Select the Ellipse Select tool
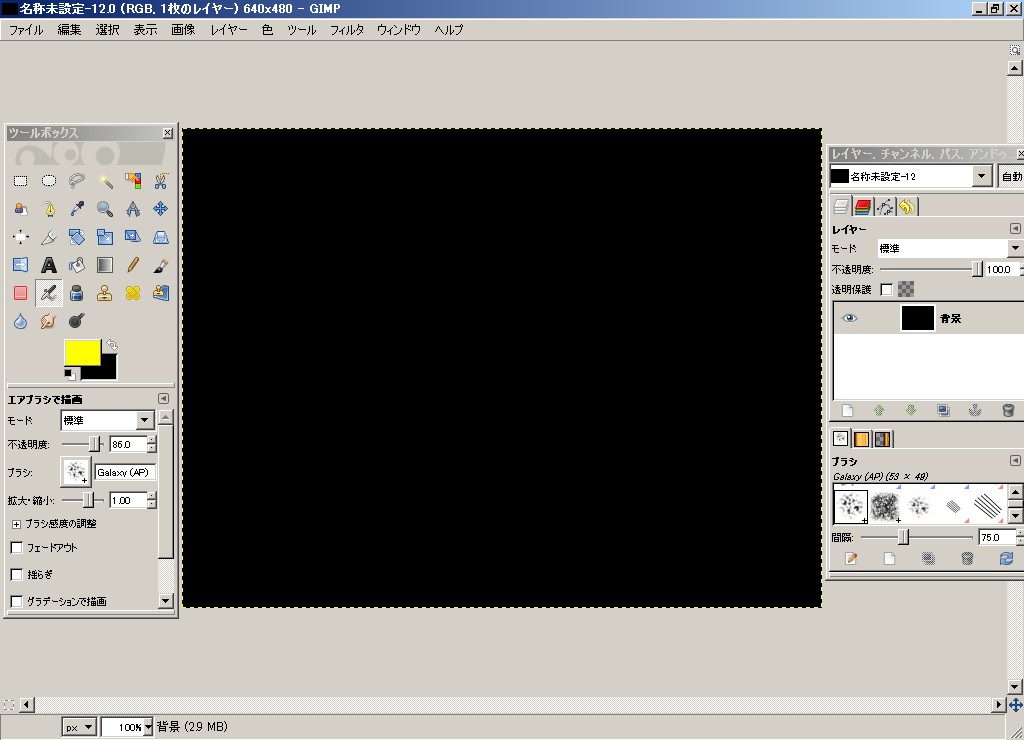Viewport: 1024px width, 740px height. [x=49, y=181]
